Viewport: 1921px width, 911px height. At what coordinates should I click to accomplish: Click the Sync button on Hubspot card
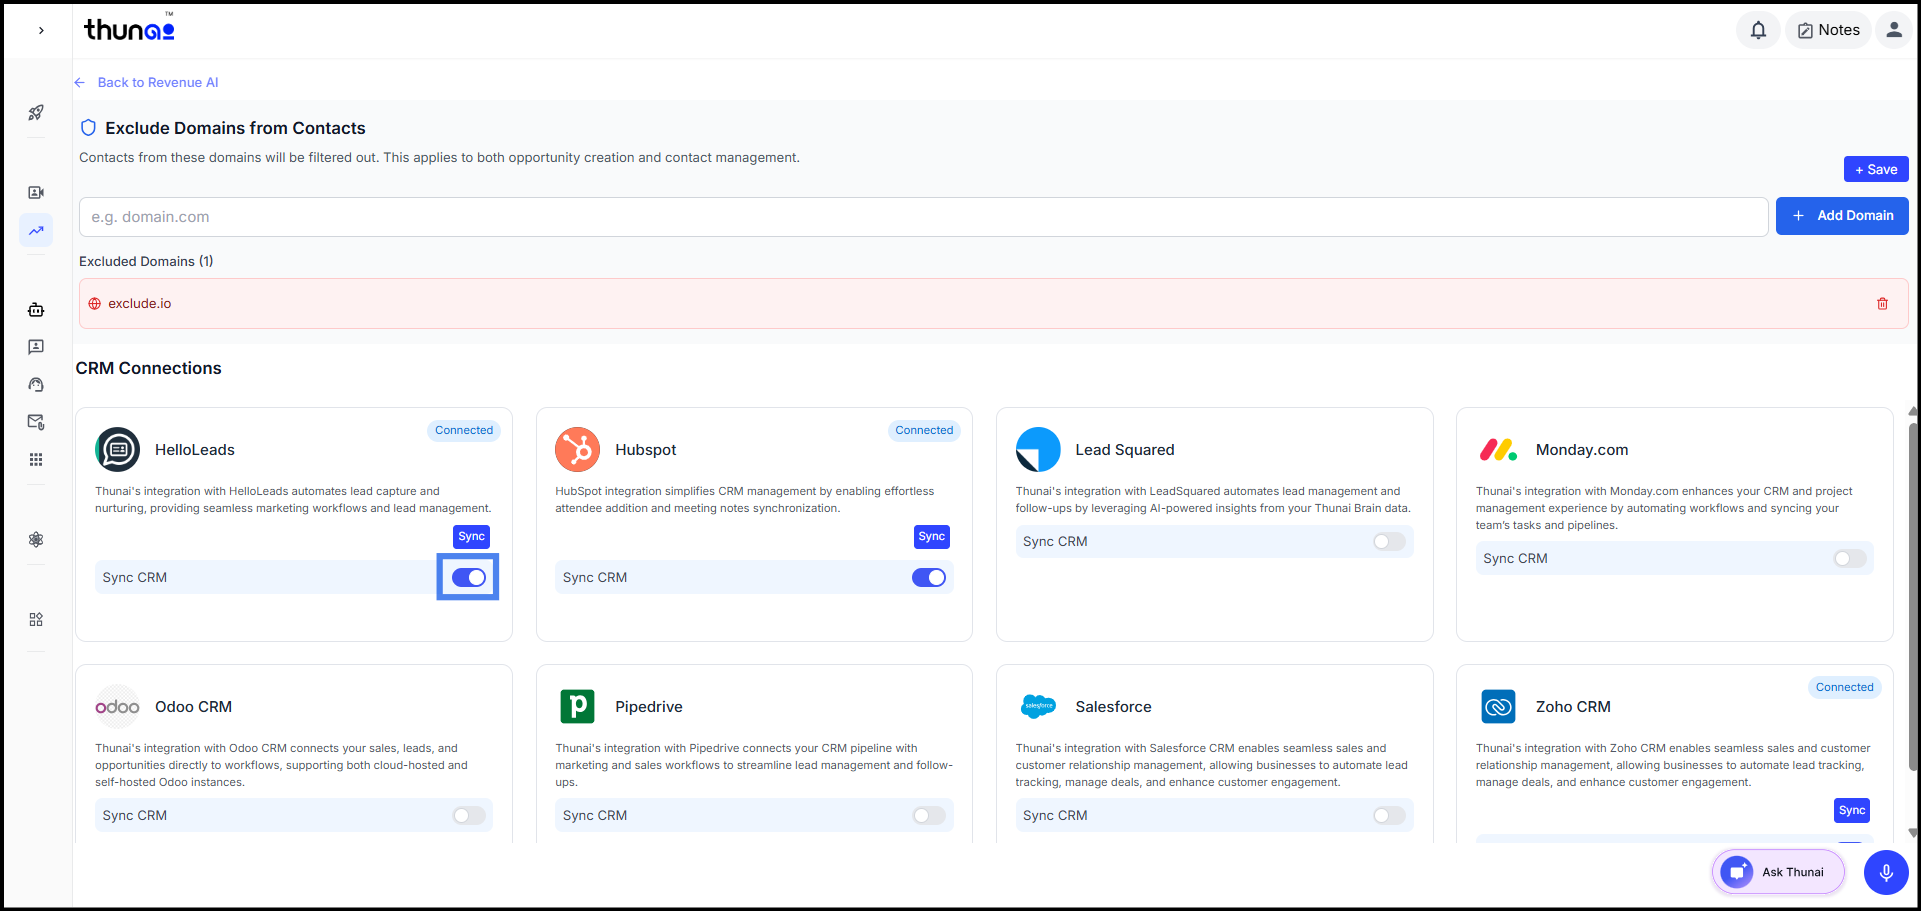pyautogui.click(x=931, y=537)
